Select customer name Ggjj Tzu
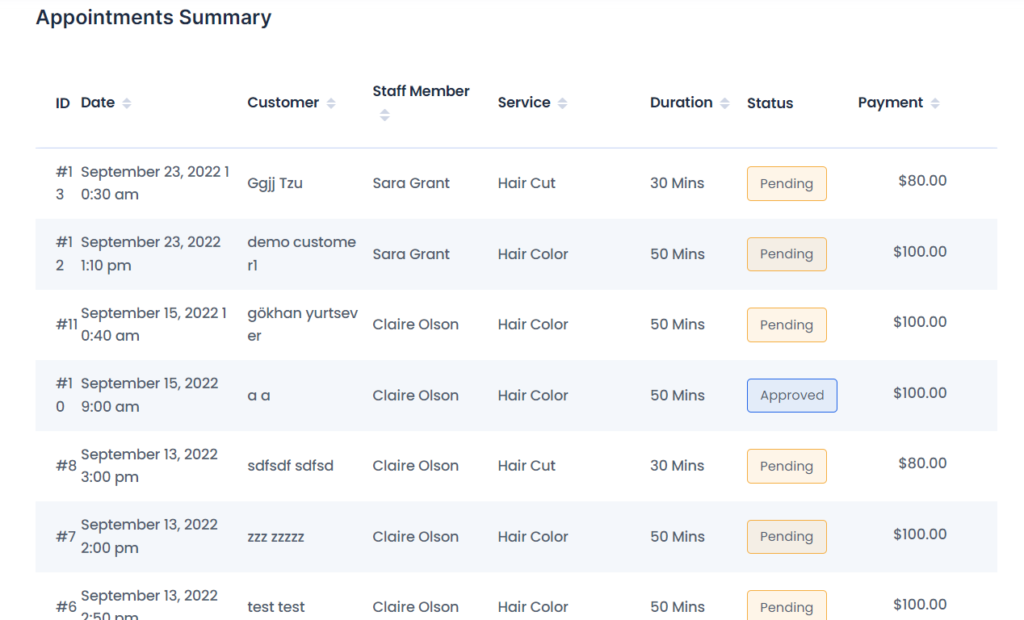Screen dimensions: 1024x620 (275, 183)
